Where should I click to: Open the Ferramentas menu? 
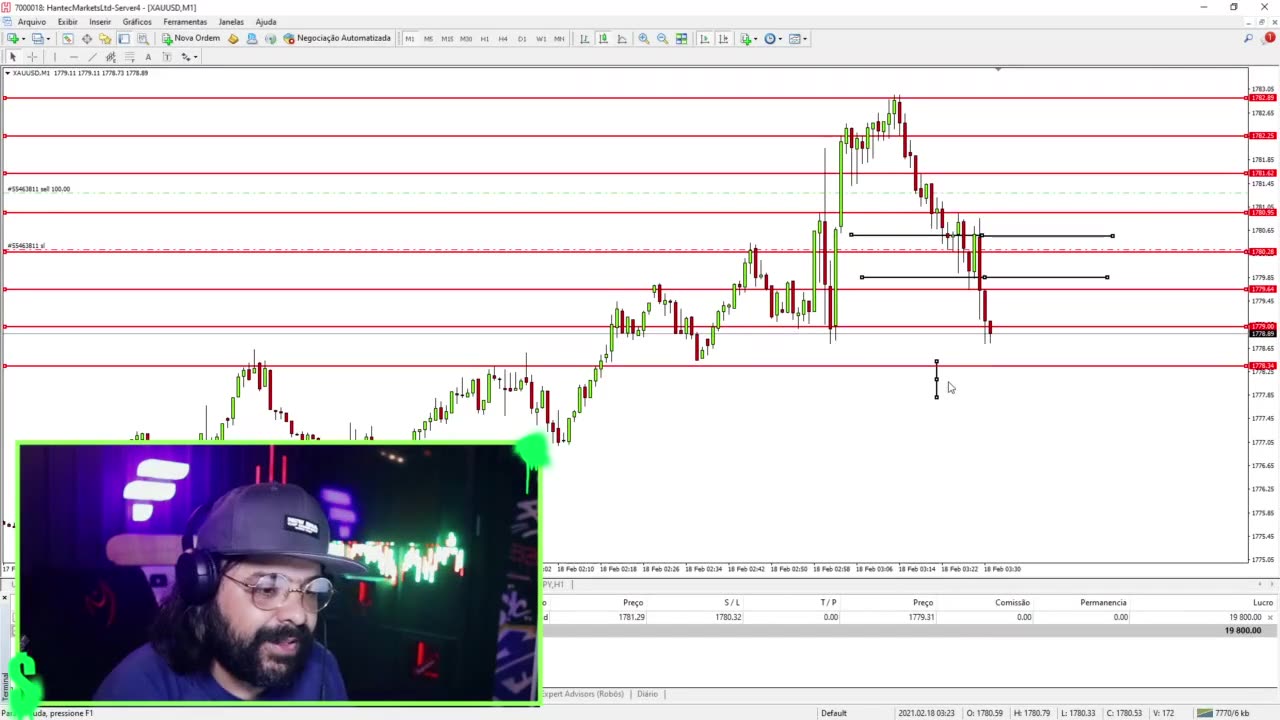[185, 21]
